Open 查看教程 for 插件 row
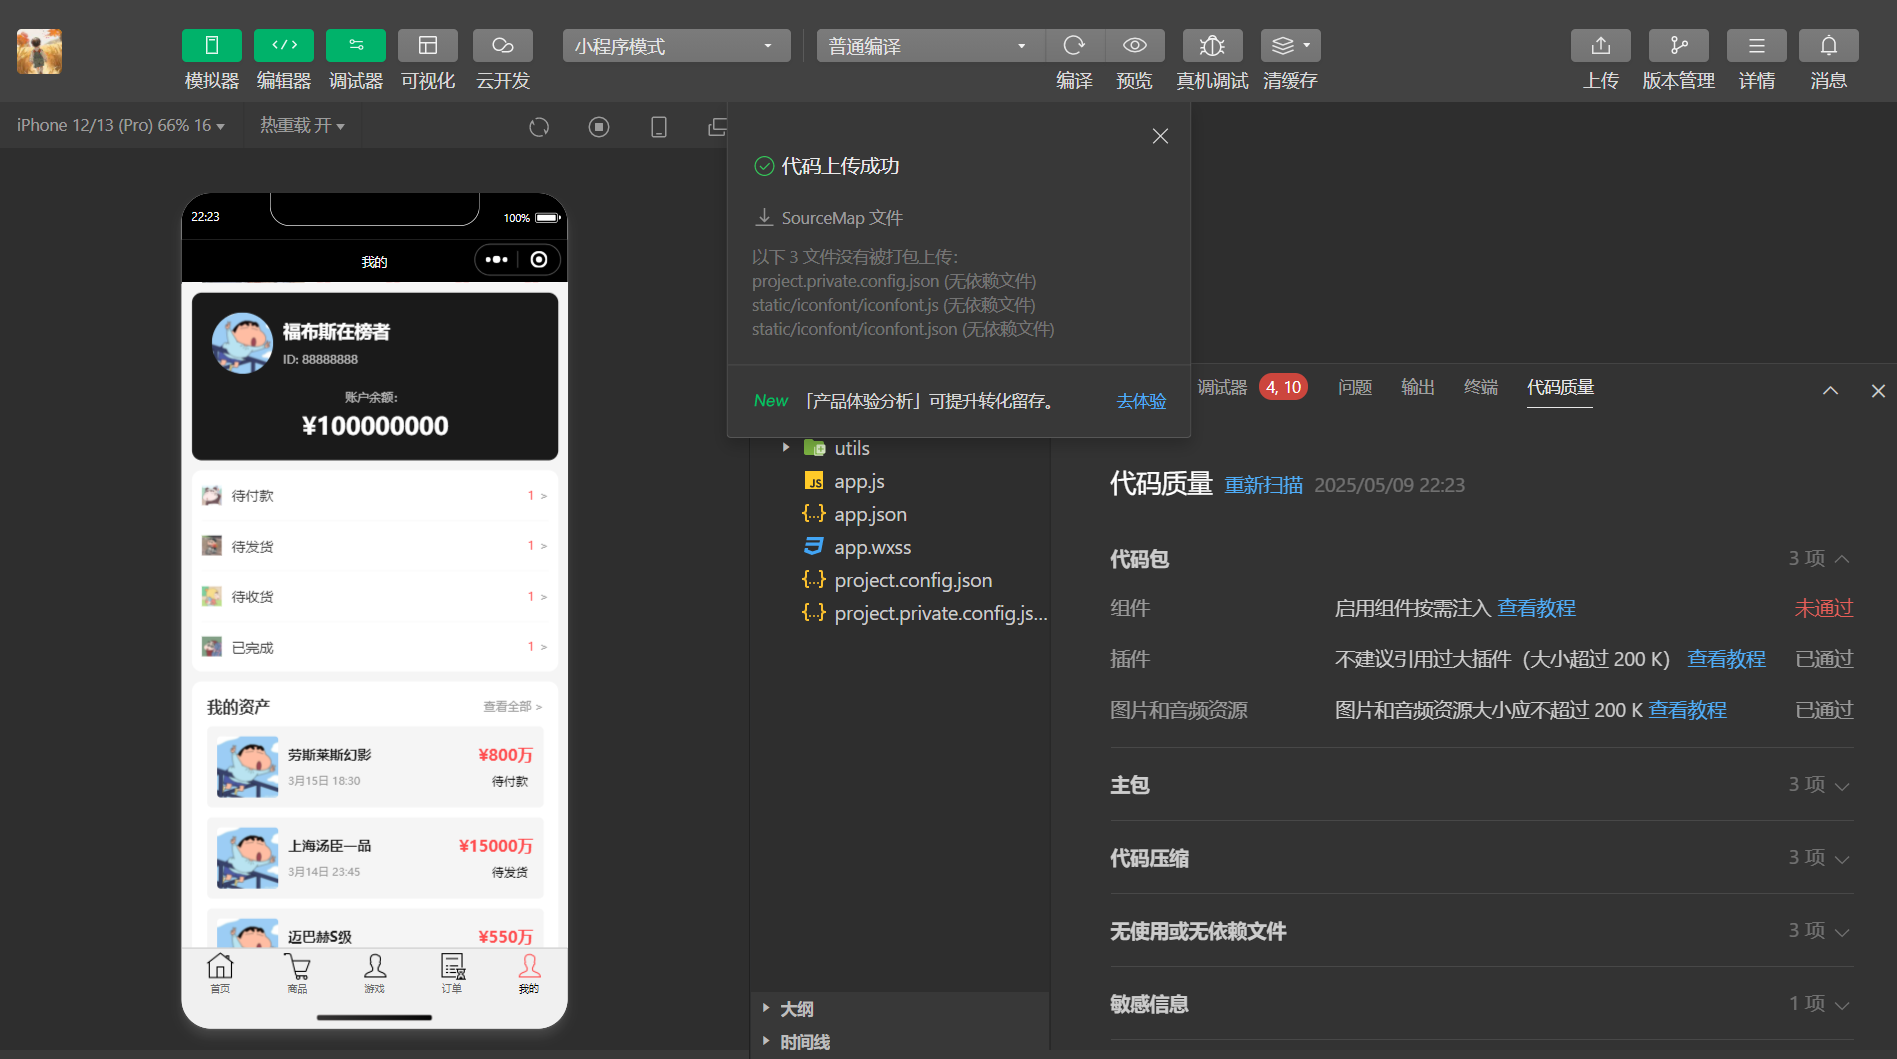Screen dimensions: 1897x1059 coord(1726,659)
